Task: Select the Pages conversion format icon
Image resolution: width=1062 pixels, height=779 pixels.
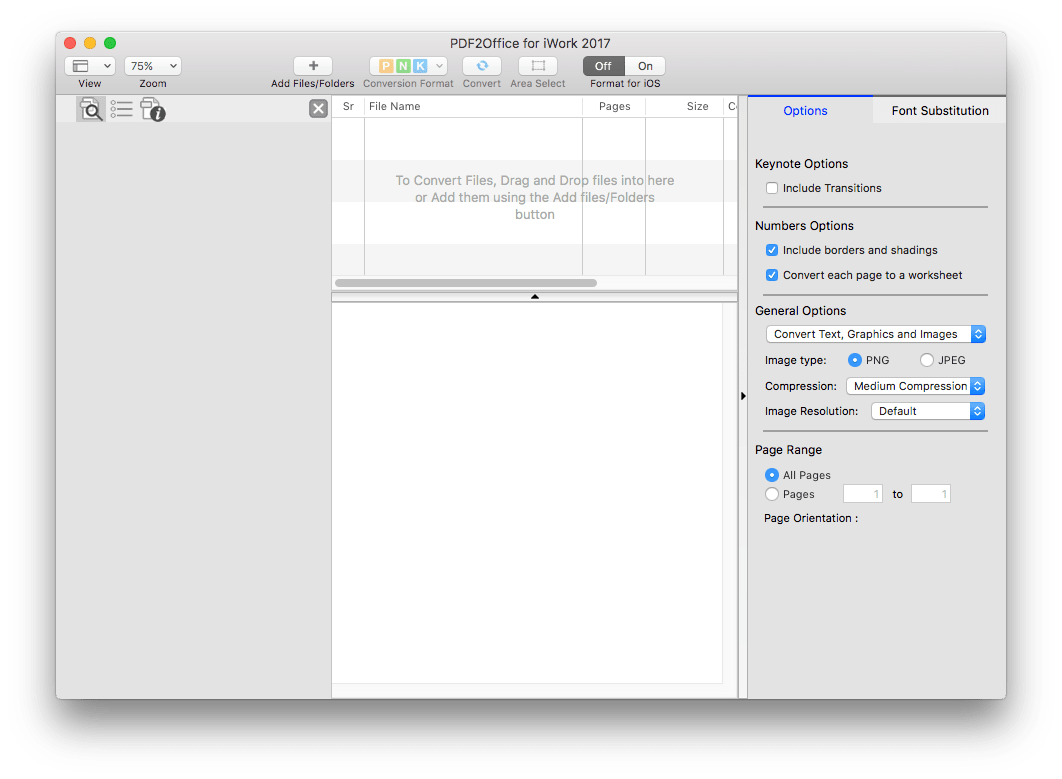Action: coord(385,65)
